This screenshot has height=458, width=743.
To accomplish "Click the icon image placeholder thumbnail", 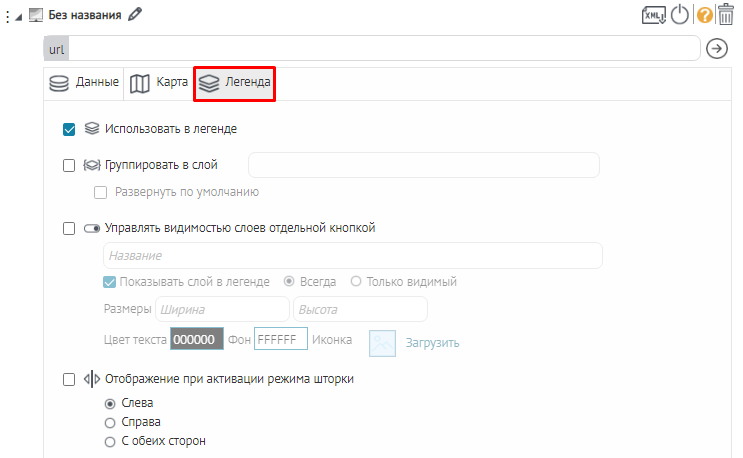I will coord(383,342).
